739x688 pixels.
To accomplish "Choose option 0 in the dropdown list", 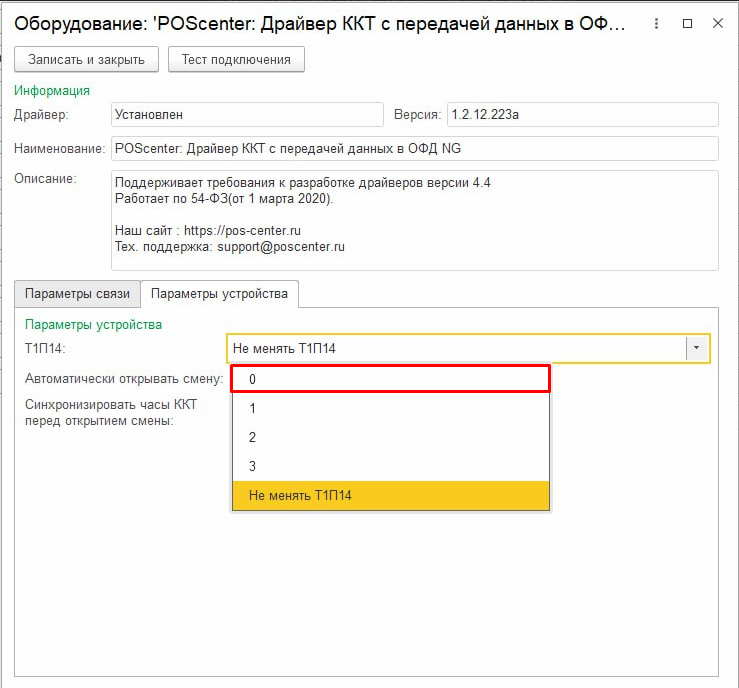I will click(x=391, y=379).
